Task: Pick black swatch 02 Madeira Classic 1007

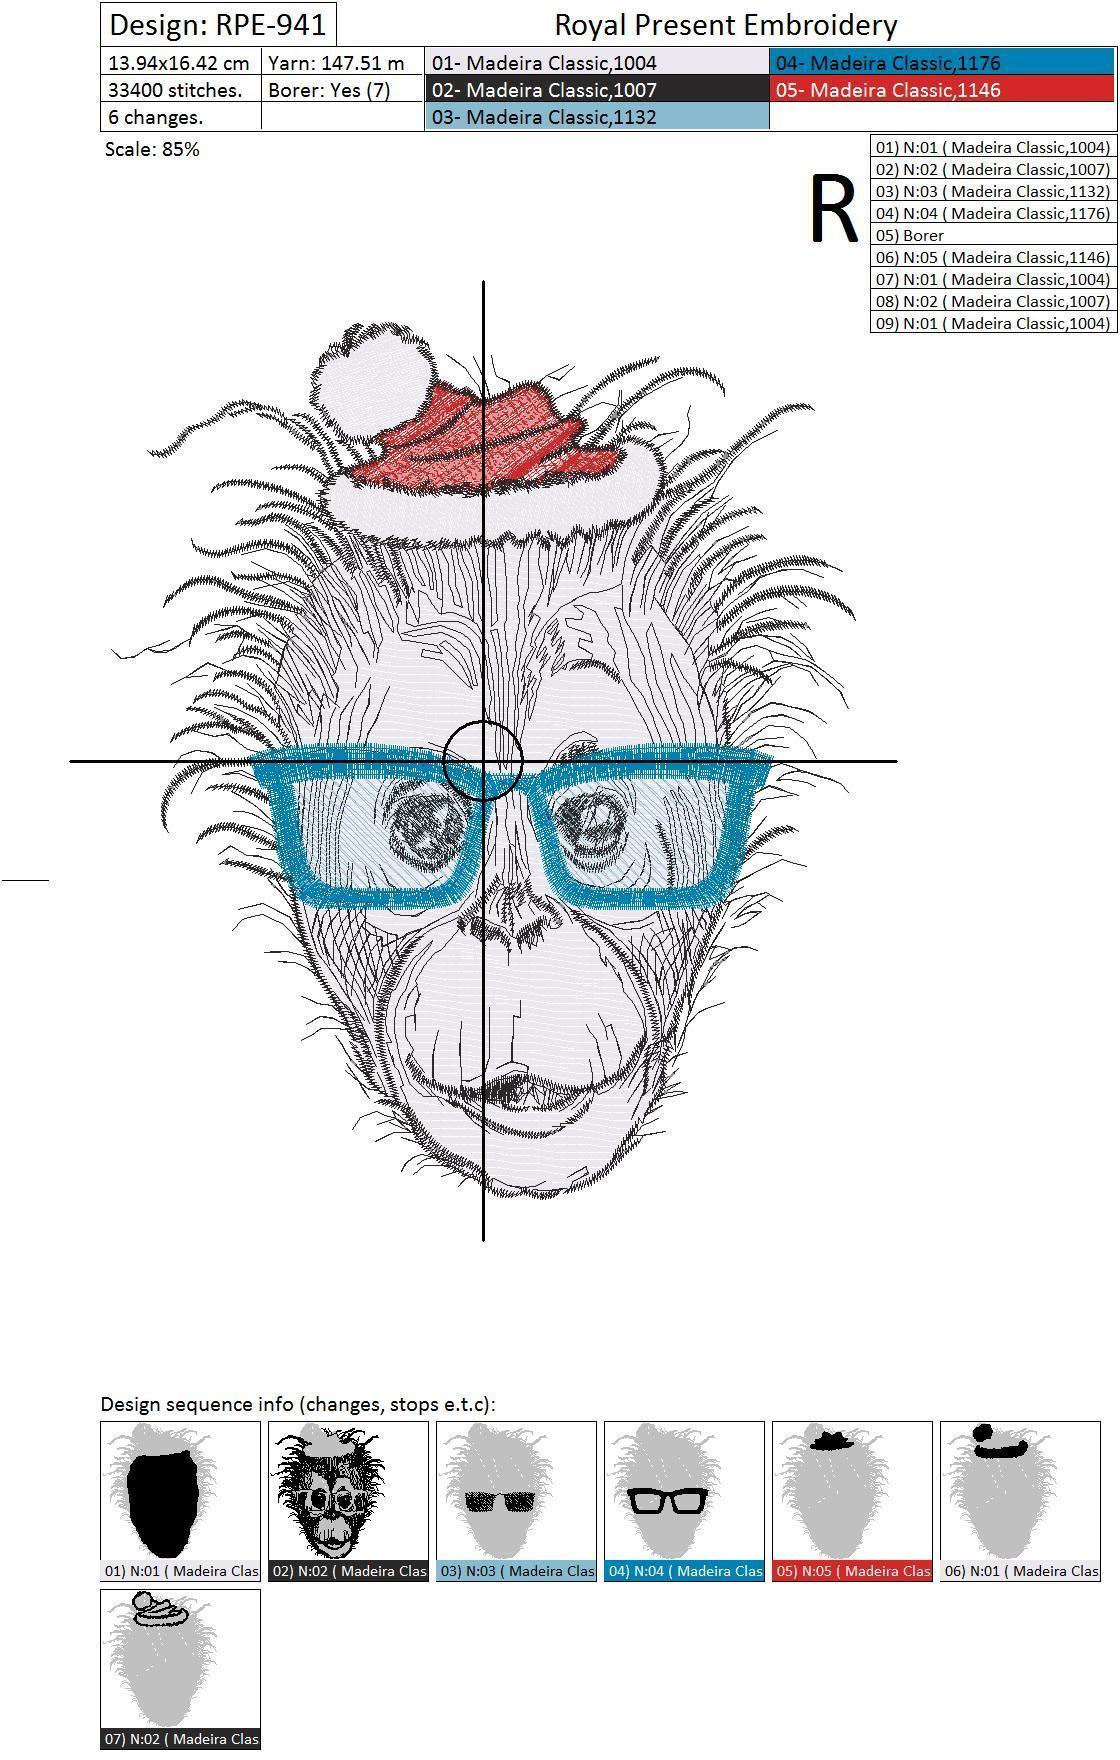Action: tap(597, 90)
